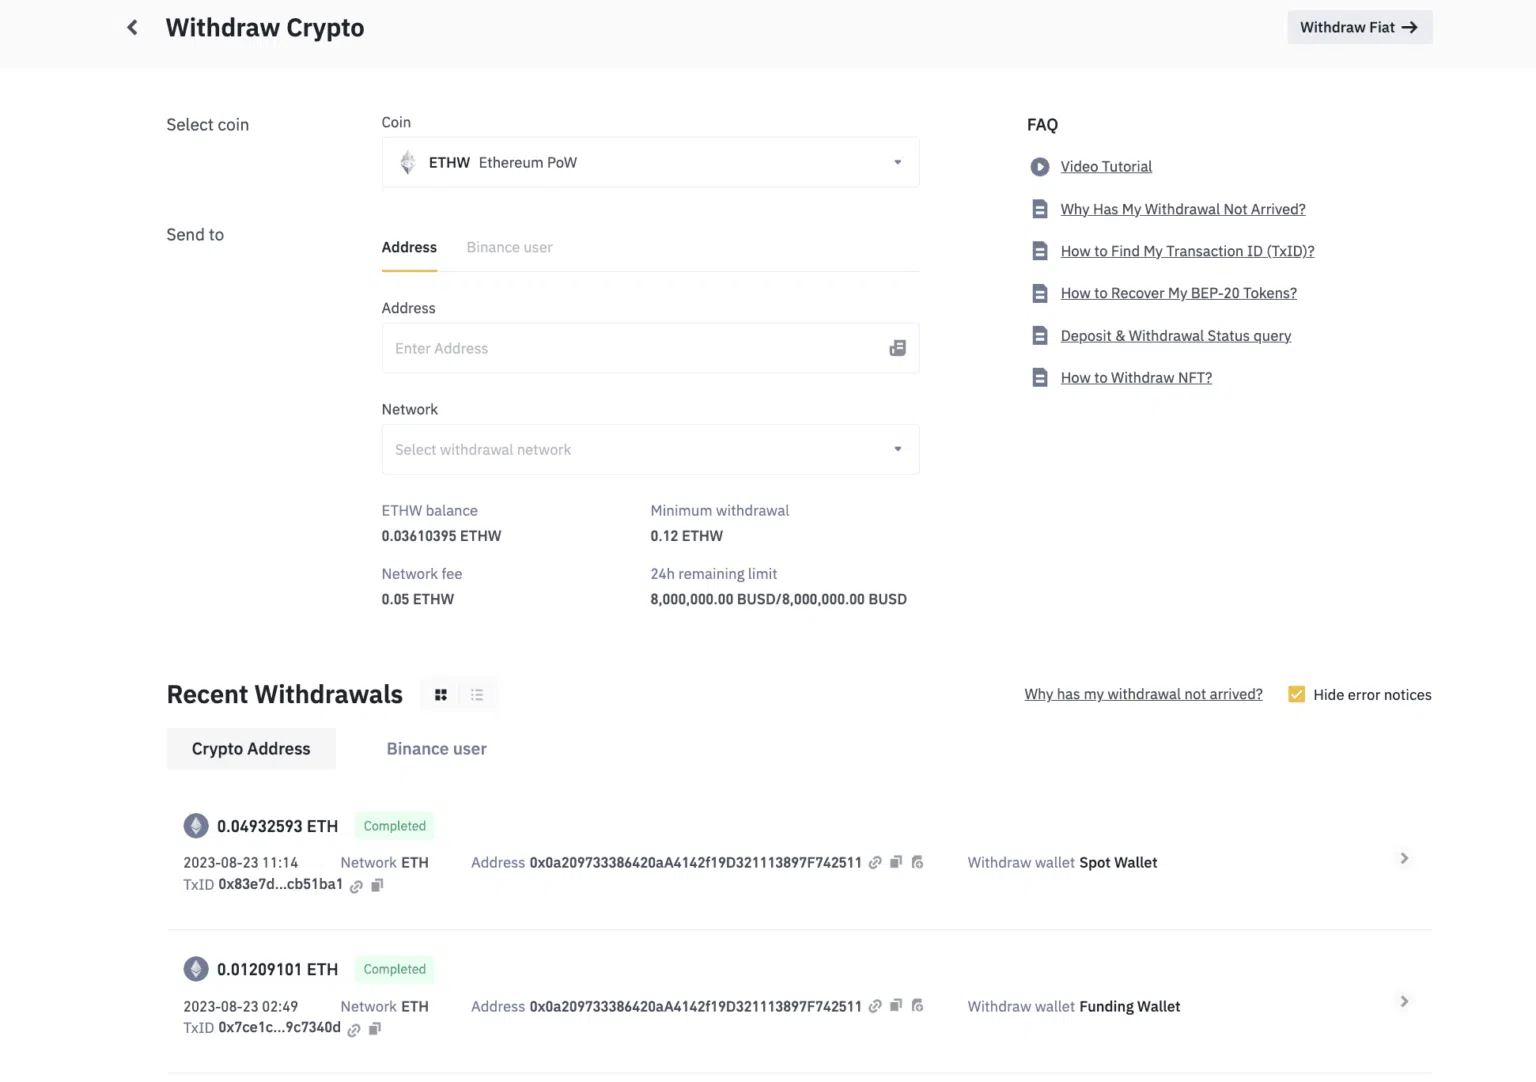Click the ETHW coin logo in the Coin selector

[x=408, y=162]
